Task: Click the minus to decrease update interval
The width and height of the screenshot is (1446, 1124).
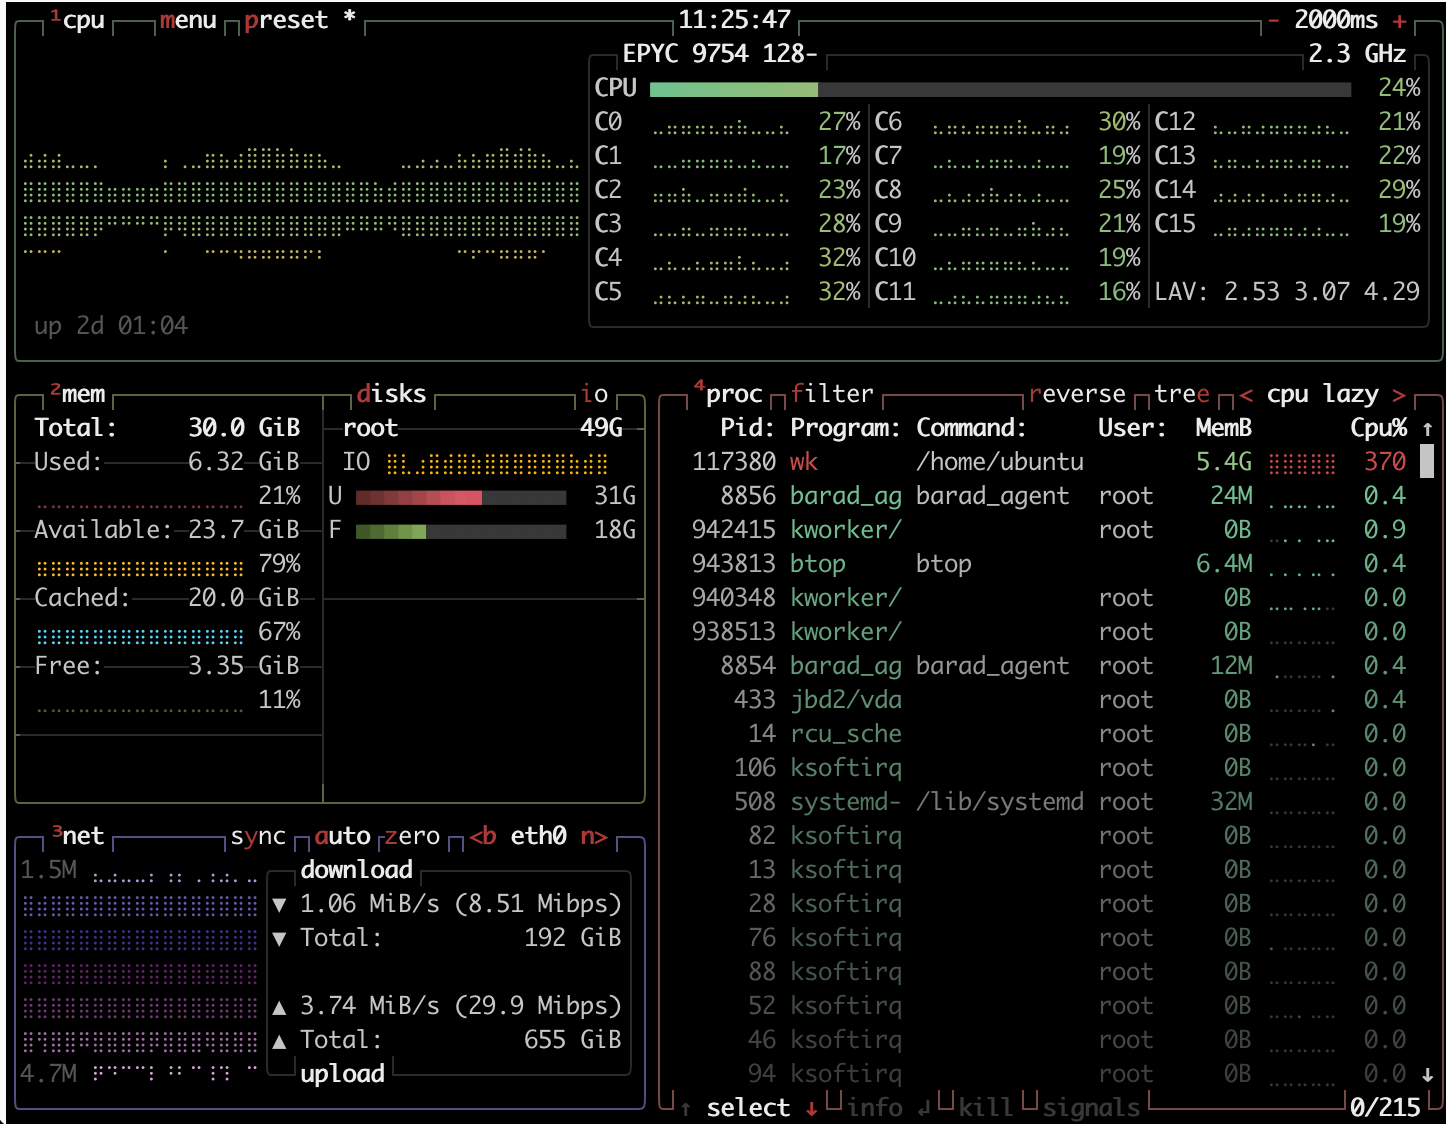Action: [x=1273, y=21]
